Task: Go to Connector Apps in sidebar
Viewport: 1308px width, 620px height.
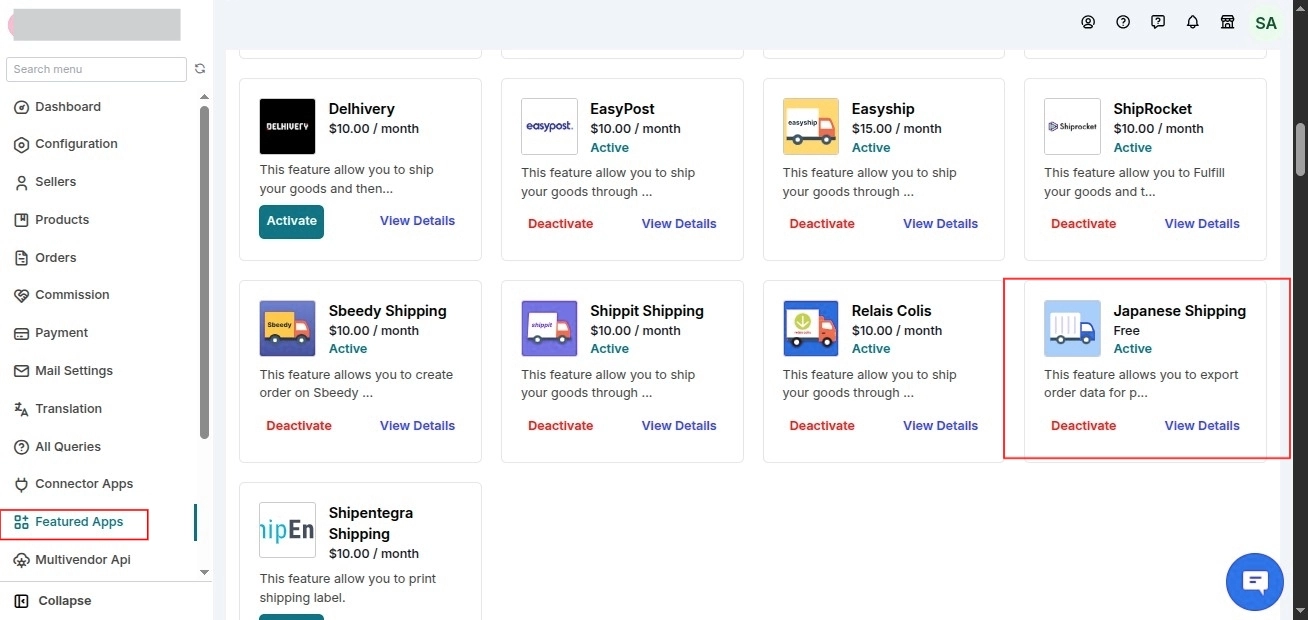Action: pos(83,484)
